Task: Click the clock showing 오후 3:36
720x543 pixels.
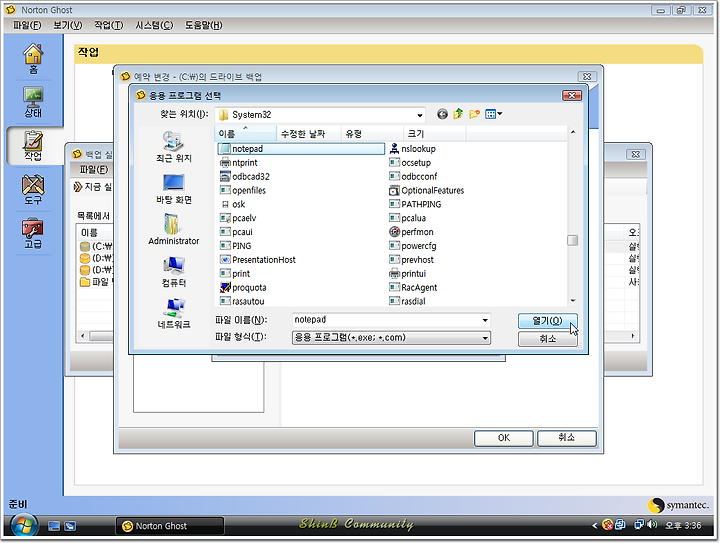Action: [683, 526]
